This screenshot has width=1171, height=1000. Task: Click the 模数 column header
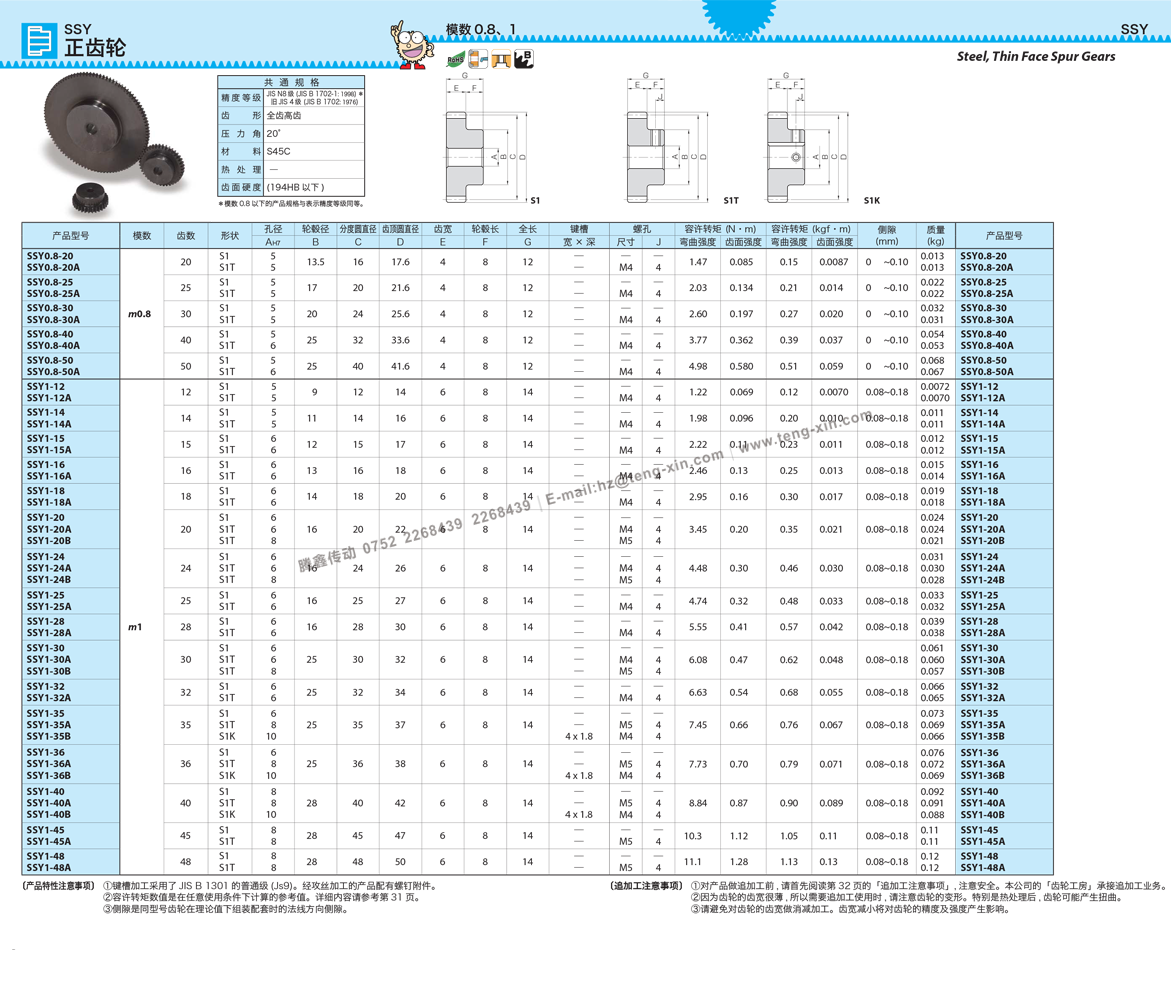pos(142,236)
